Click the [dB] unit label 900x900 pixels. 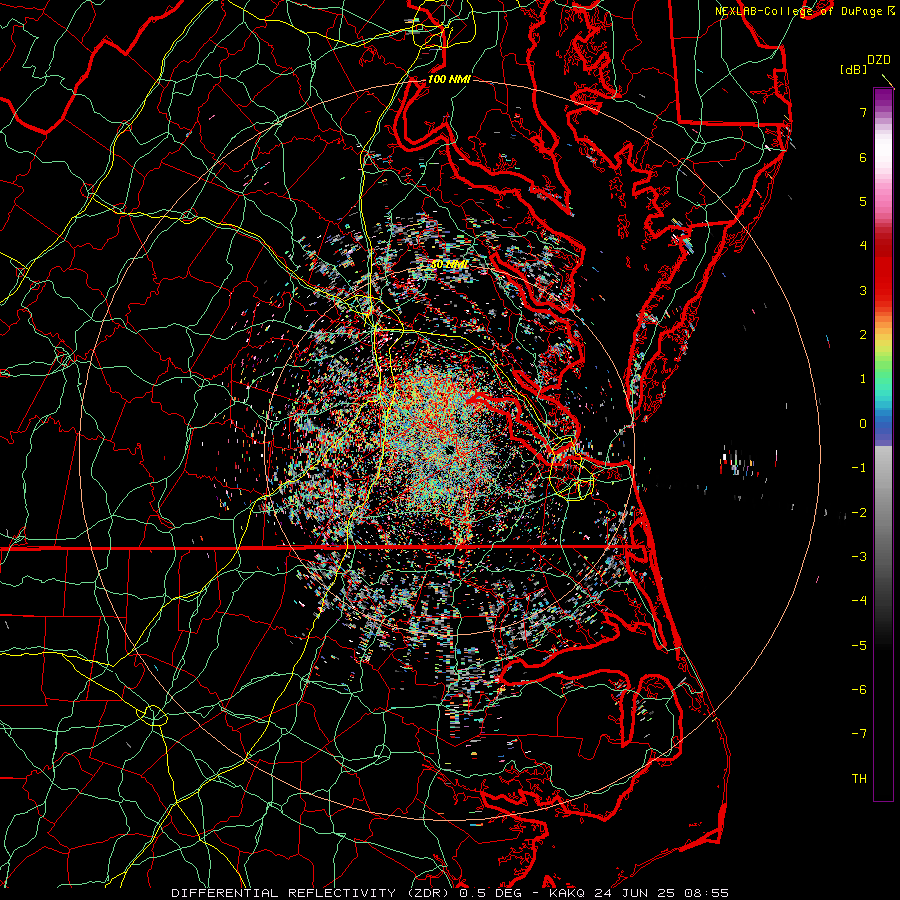(x=854, y=69)
